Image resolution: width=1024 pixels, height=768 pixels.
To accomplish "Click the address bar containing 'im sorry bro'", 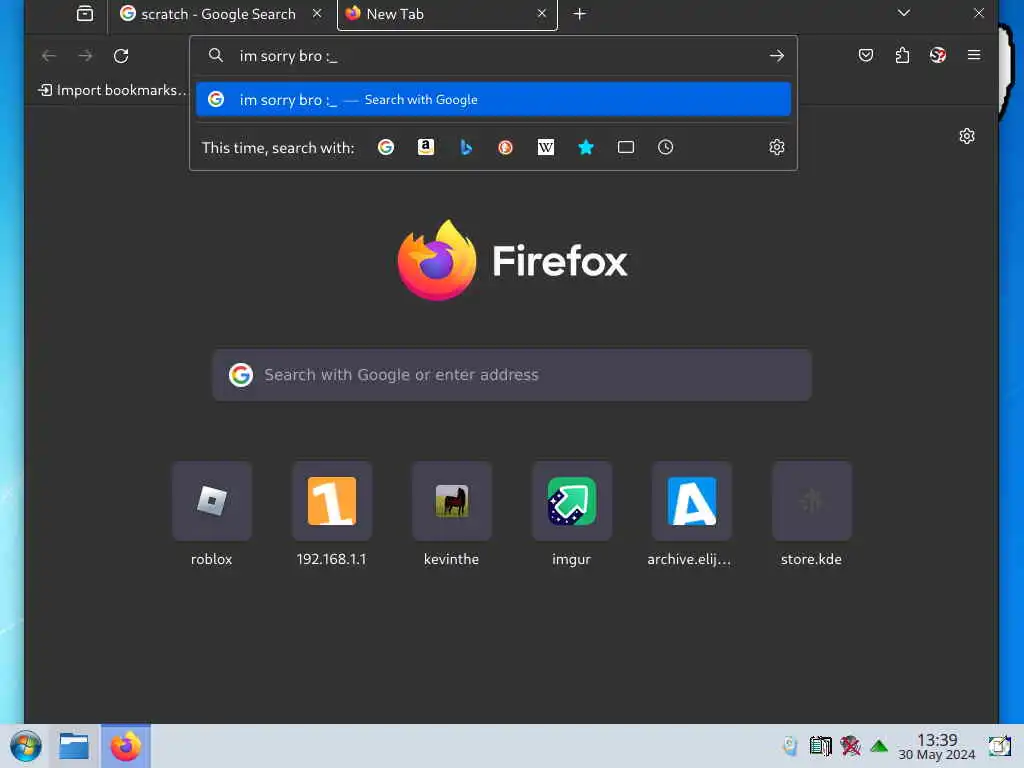I will [493, 56].
